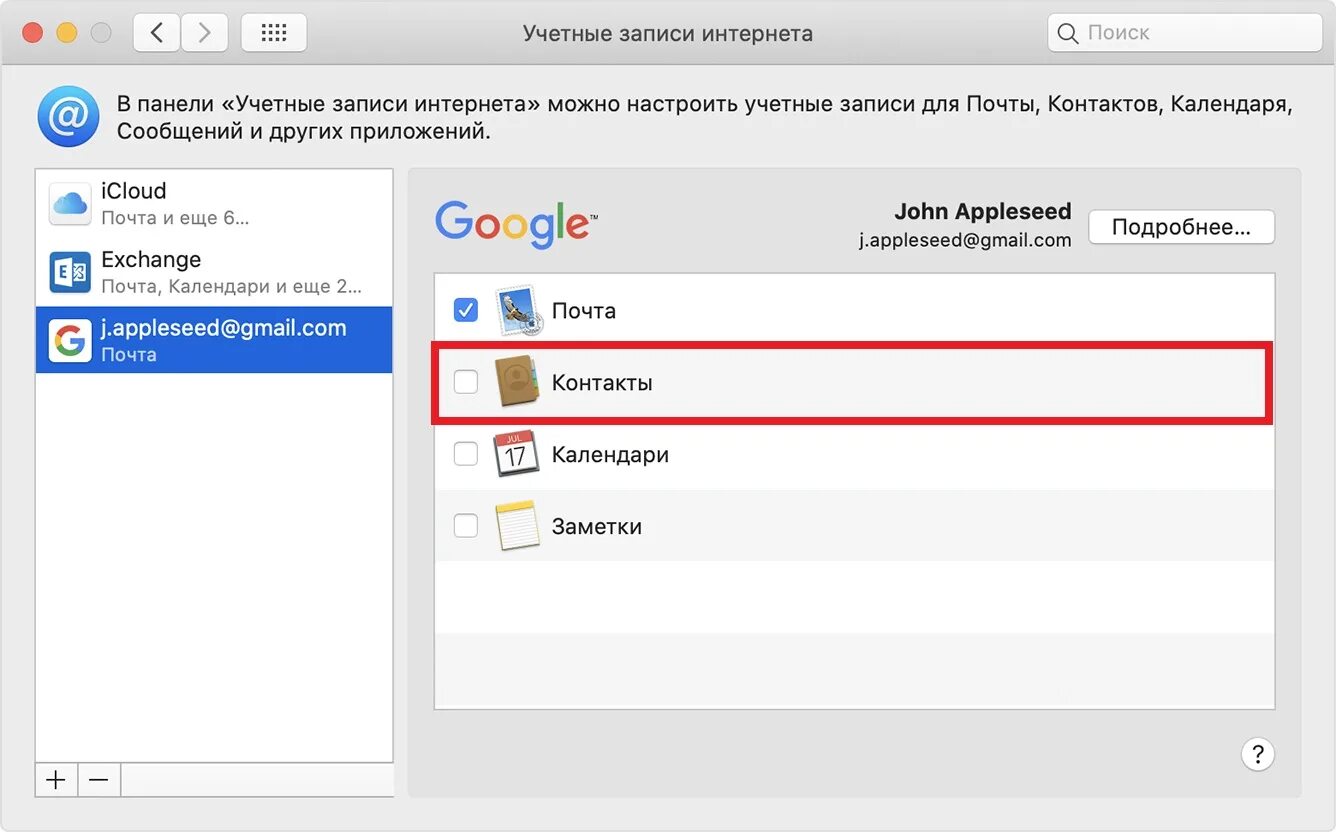The height and width of the screenshot is (832, 1336).
Task: Click the Contacts book icon
Action: coord(517,382)
